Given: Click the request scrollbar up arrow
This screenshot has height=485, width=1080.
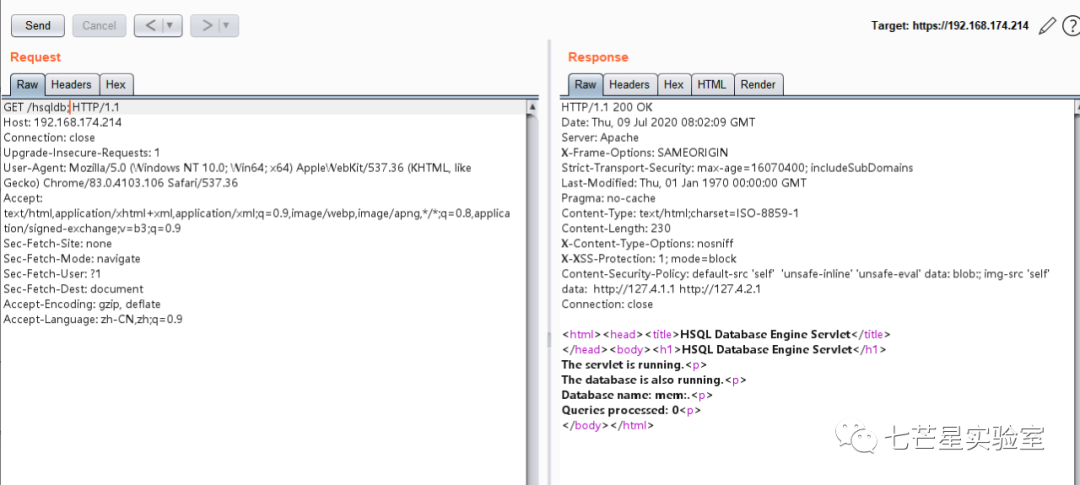Looking at the screenshot, I should (532, 107).
